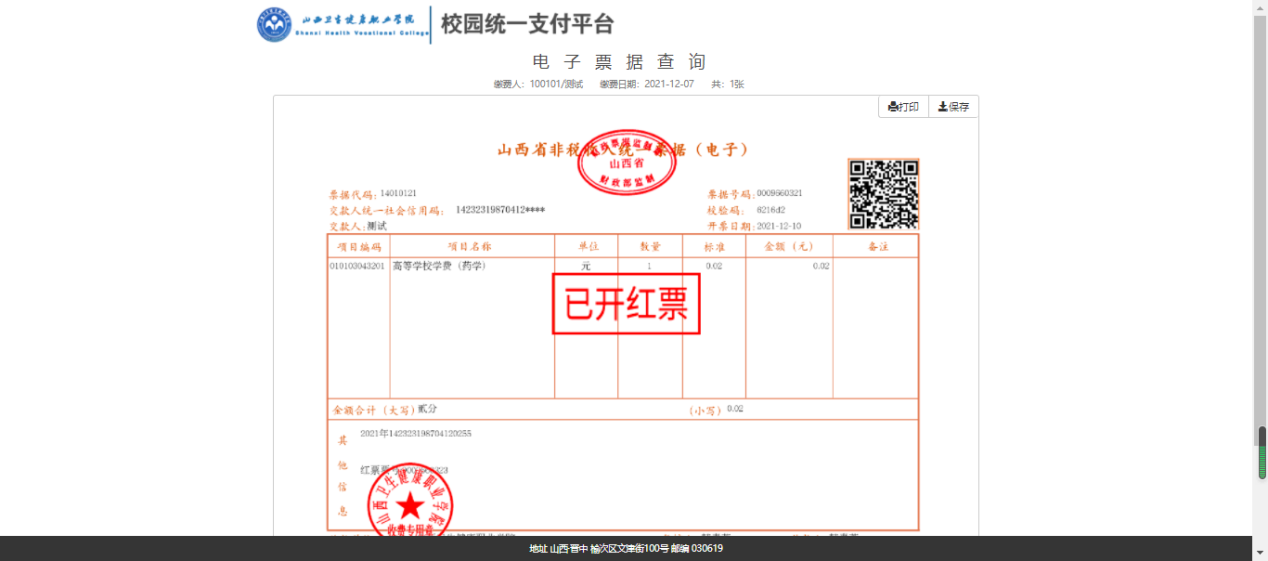
Task: Click the scrollbar up arrow
Action: [x=1261, y=6]
